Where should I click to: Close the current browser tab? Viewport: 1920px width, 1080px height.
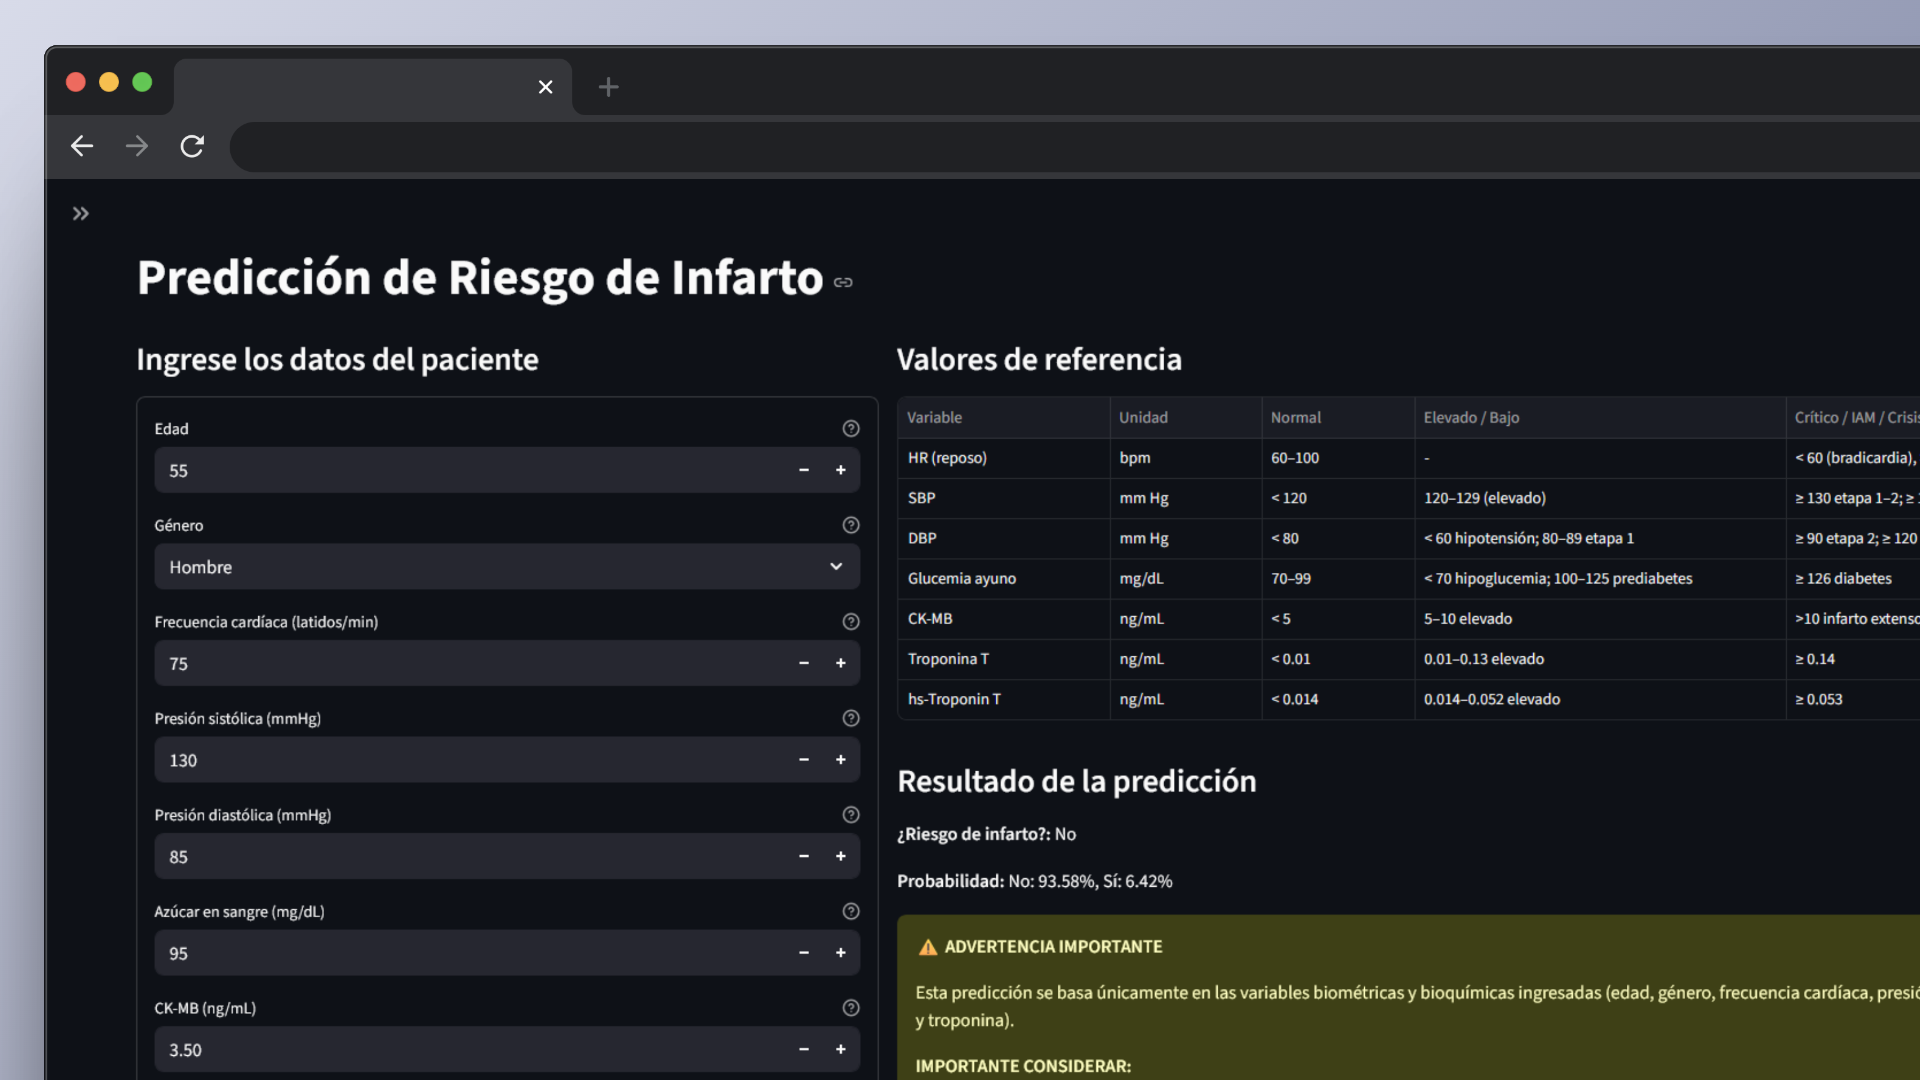tap(545, 87)
